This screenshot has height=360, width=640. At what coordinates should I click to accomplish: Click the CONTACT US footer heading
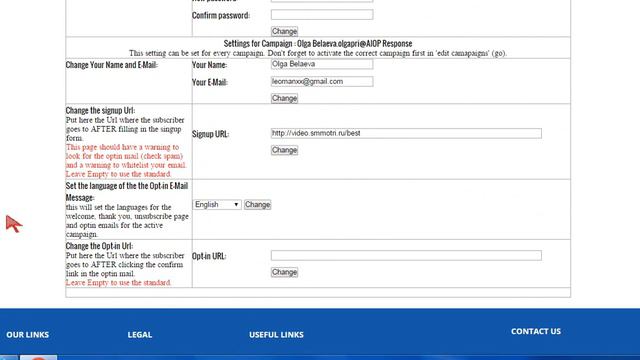[536, 331]
